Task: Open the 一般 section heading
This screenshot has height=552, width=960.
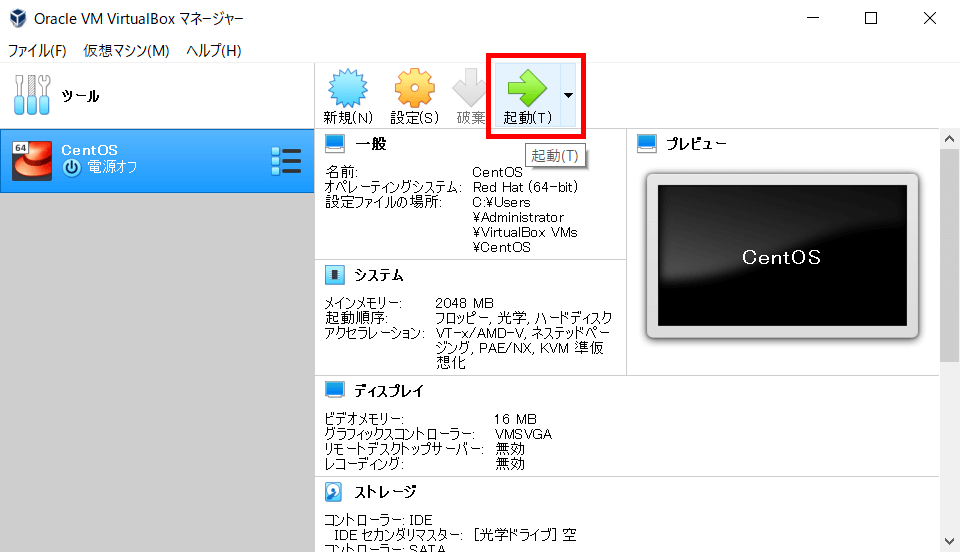Action: tap(371, 144)
